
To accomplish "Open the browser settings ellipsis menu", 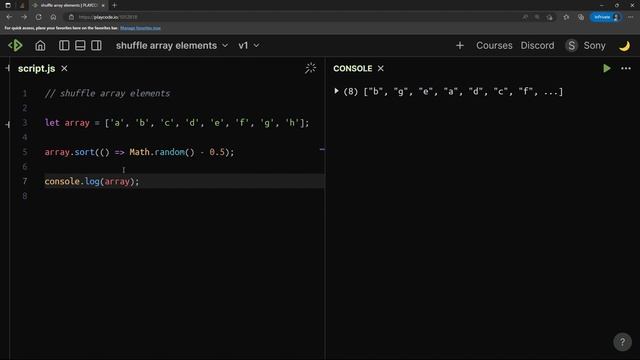I will pos(631,17).
